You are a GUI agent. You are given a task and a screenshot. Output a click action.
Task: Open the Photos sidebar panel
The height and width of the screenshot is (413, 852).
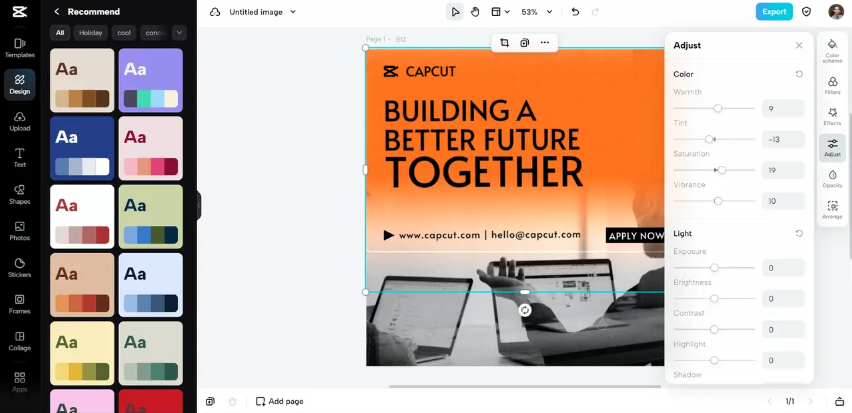tap(20, 231)
